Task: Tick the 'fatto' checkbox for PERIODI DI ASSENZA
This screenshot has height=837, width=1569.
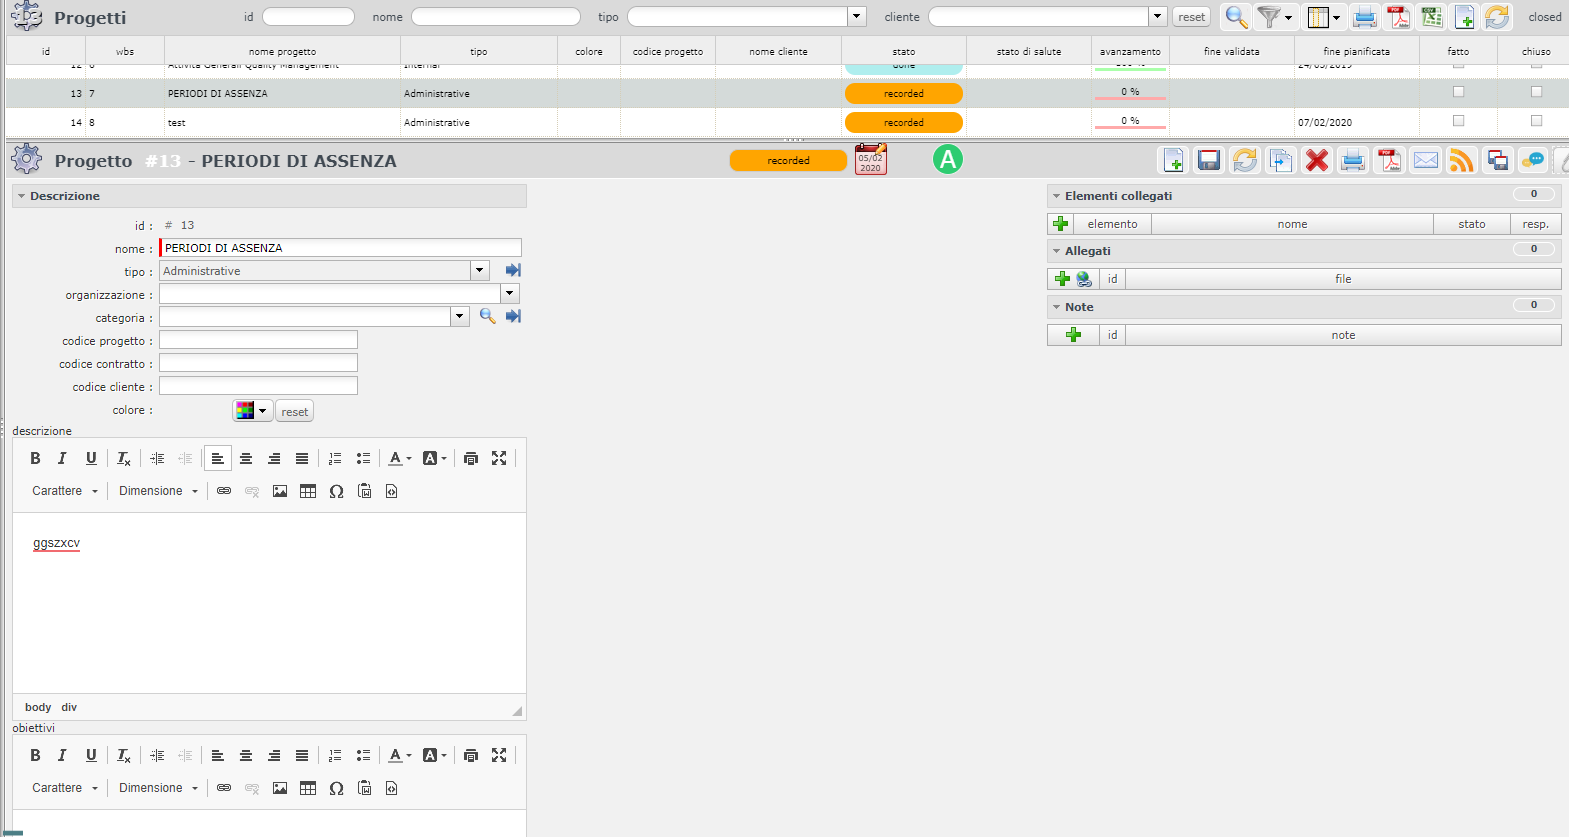Action: click(x=1458, y=92)
